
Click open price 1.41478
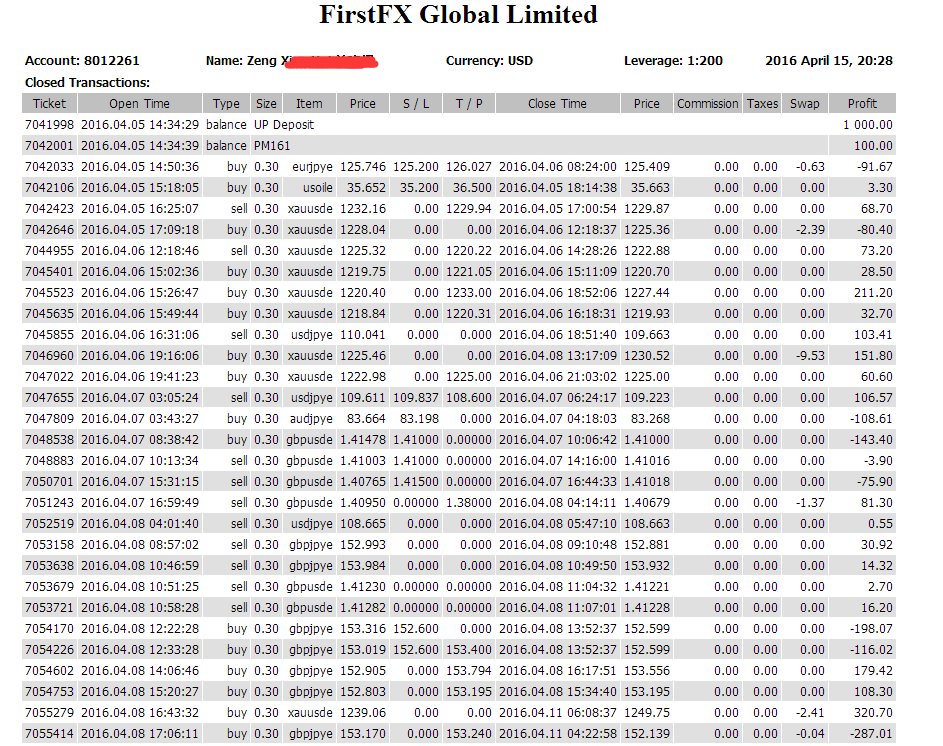click(363, 440)
